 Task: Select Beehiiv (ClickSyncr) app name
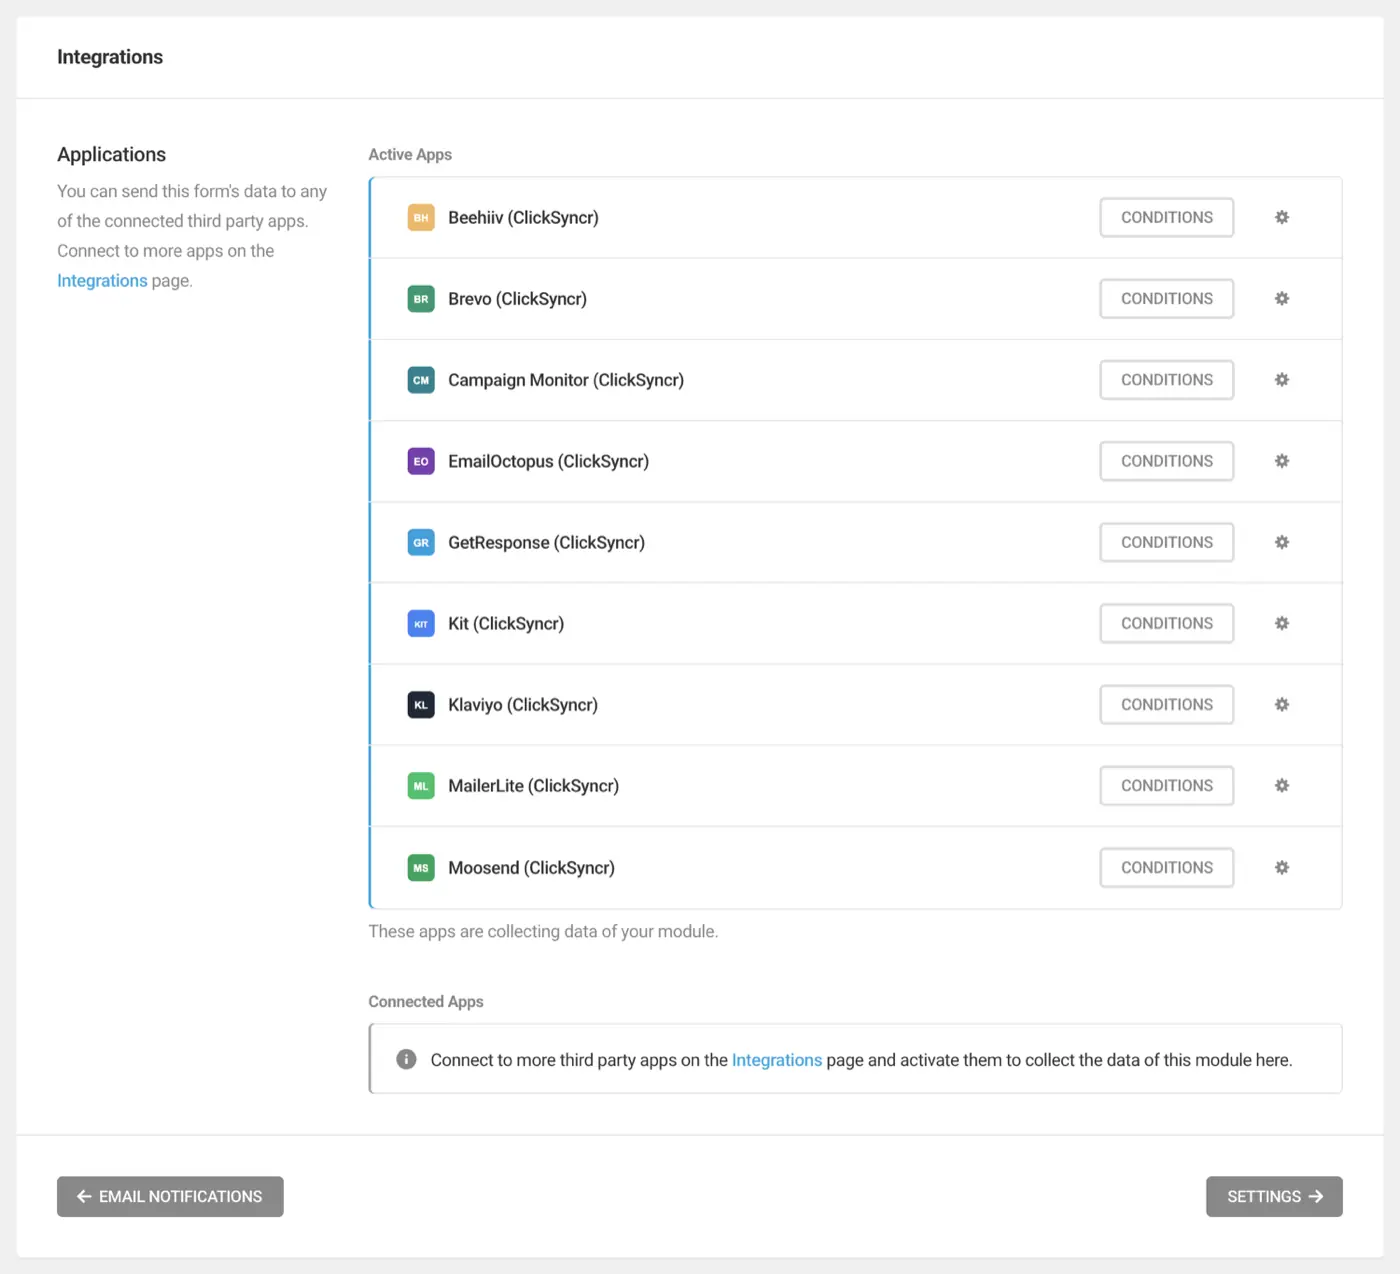(x=523, y=217)
